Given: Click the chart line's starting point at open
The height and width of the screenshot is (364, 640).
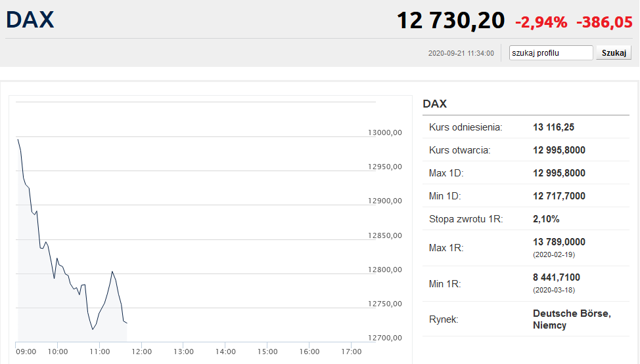Looking at the screenshot, I should (x=18, y=140).
